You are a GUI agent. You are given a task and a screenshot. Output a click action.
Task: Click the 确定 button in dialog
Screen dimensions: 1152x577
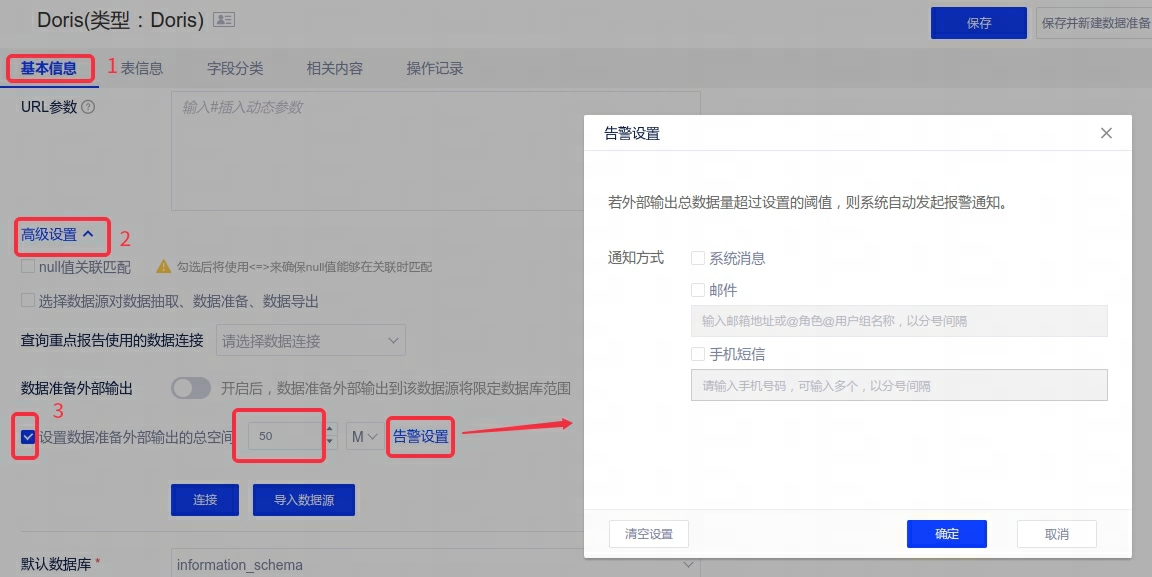[946, 534]
